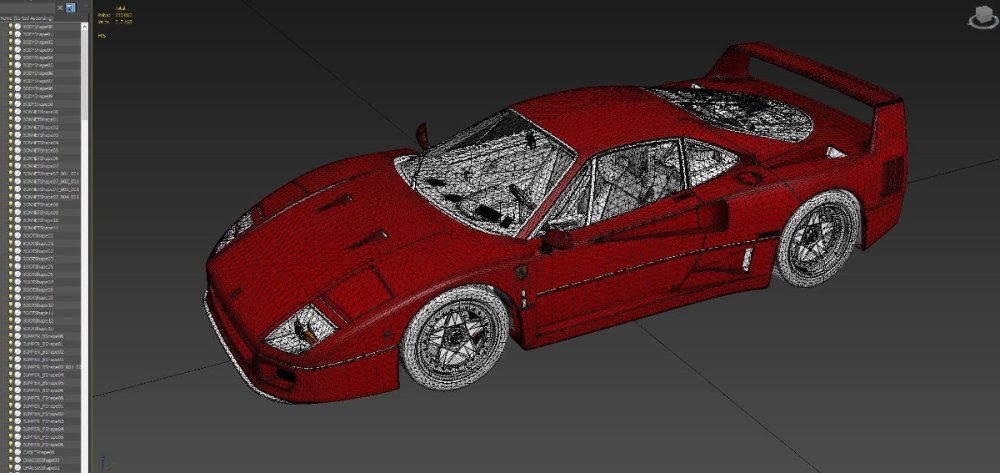Click the geometry icon of BODYShape03
Screen dimensions: 1000x473
click(x=17, y=50)
